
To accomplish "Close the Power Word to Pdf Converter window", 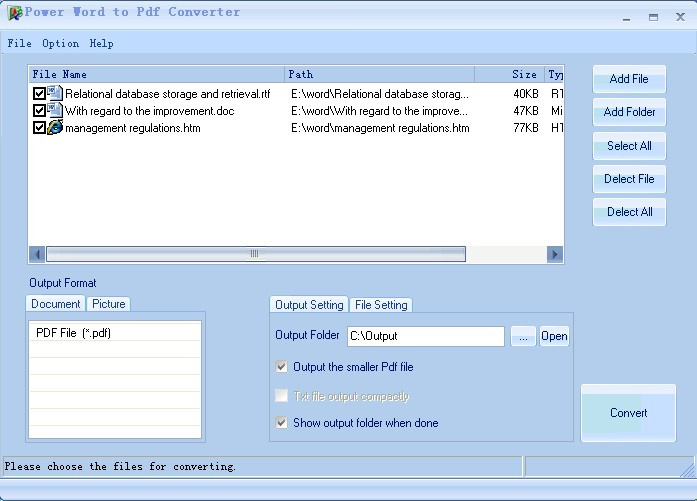I will coord(680,17).
